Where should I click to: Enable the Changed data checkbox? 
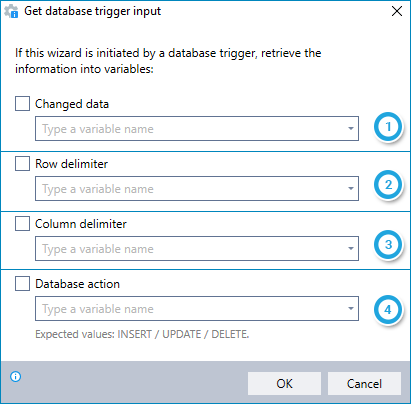tap(22, 104)
